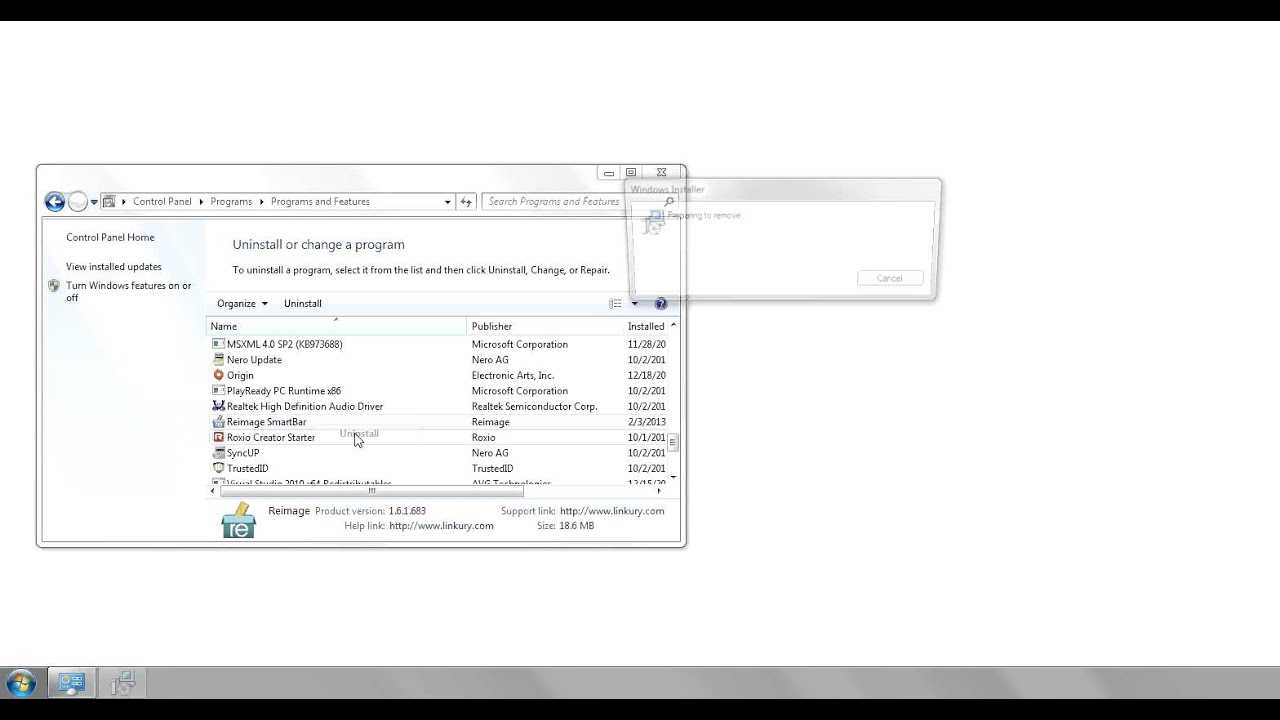Sort by Installed column header
The height and width of the screenshot is (720, 1280).
click(646, 326)
